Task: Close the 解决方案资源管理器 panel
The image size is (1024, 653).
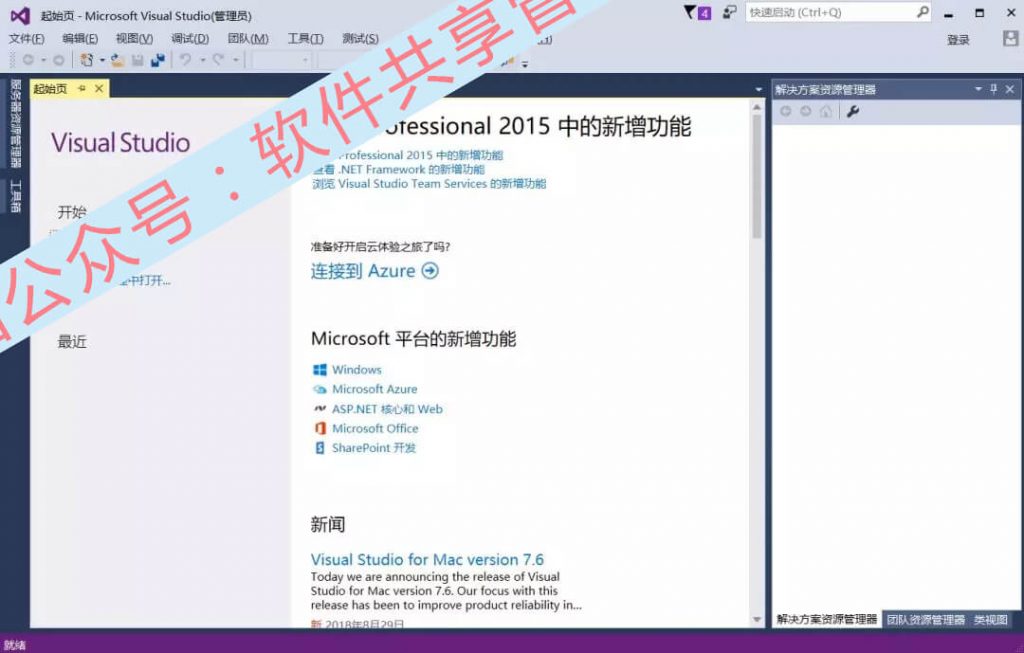Action: click(x=1010, y=89)
